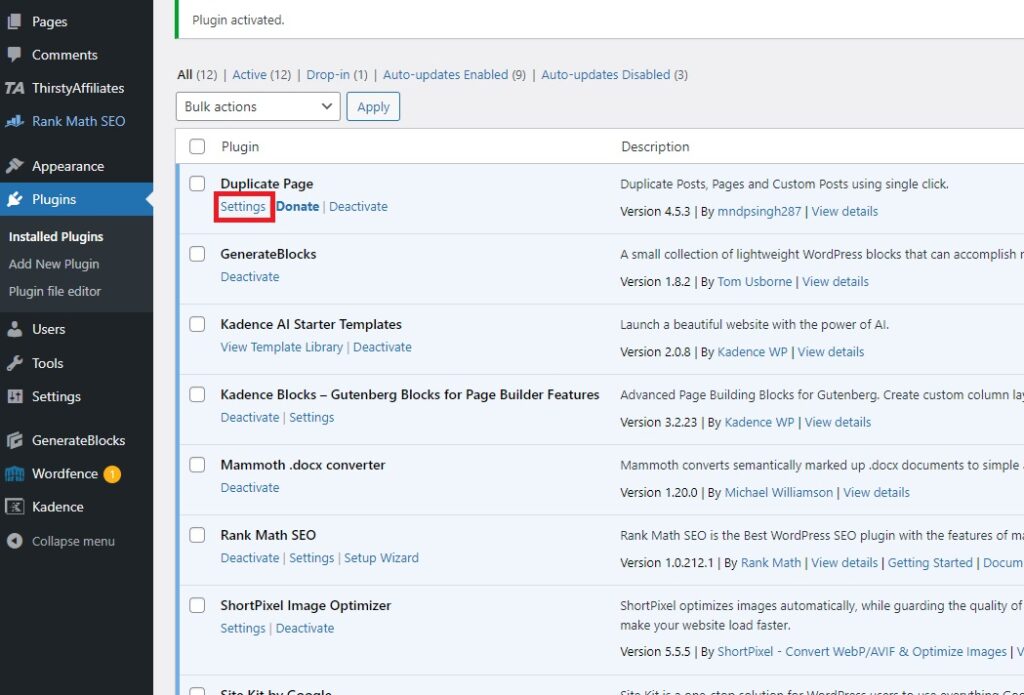Open the Tools menu item
The image size is (1024, 695).
[48, 363]
